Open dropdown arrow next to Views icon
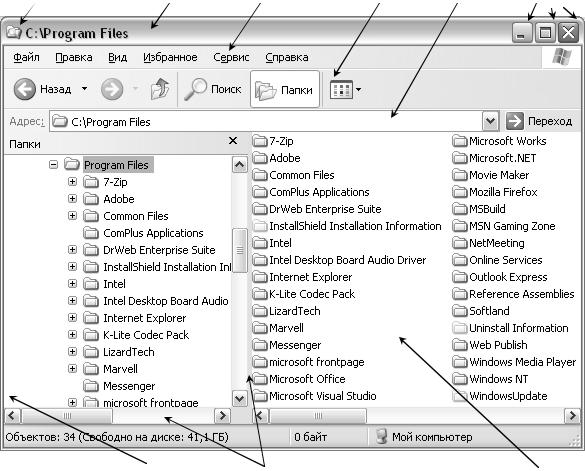 point(359,90)
